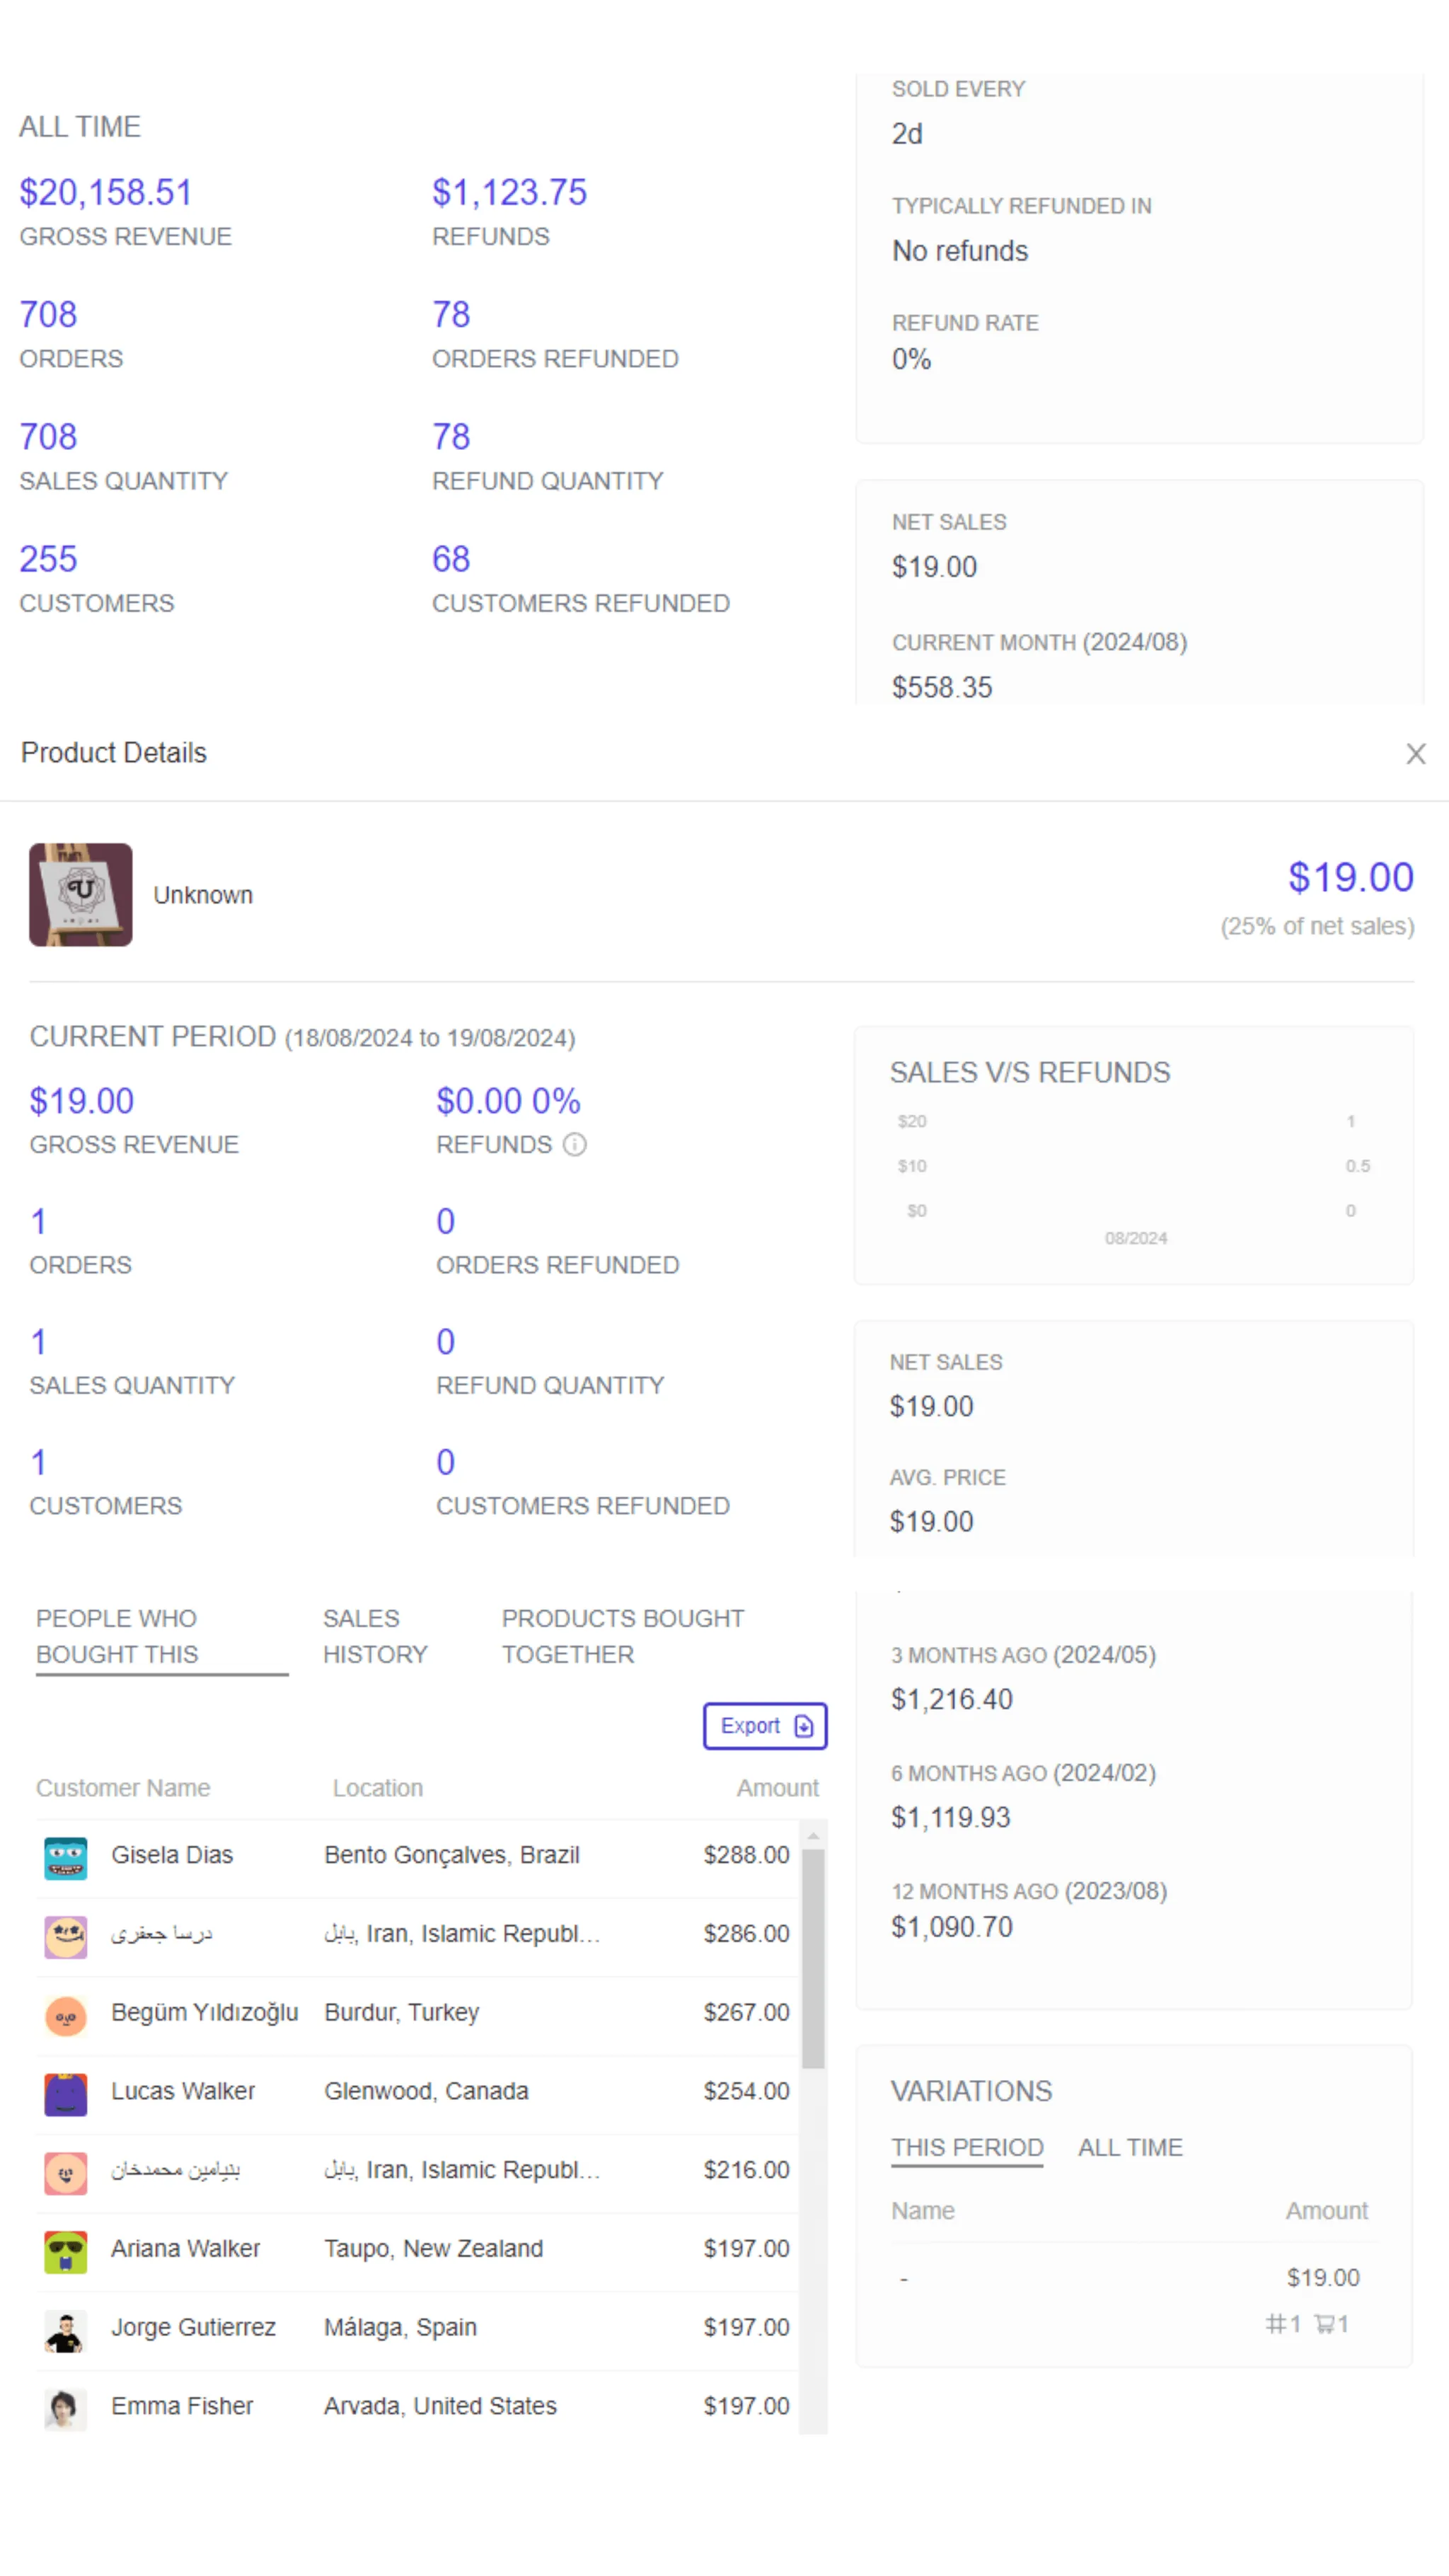The image size is (1449, 2576).
Task: Click Location column header
Action: click(378, 1788)
